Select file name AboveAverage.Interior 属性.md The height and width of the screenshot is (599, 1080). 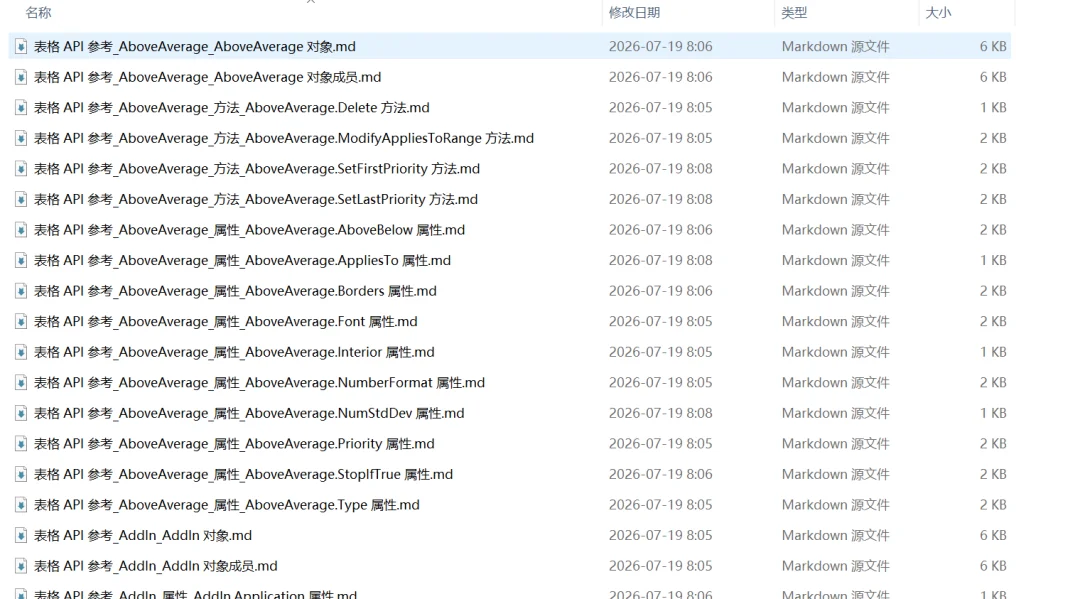234,352
